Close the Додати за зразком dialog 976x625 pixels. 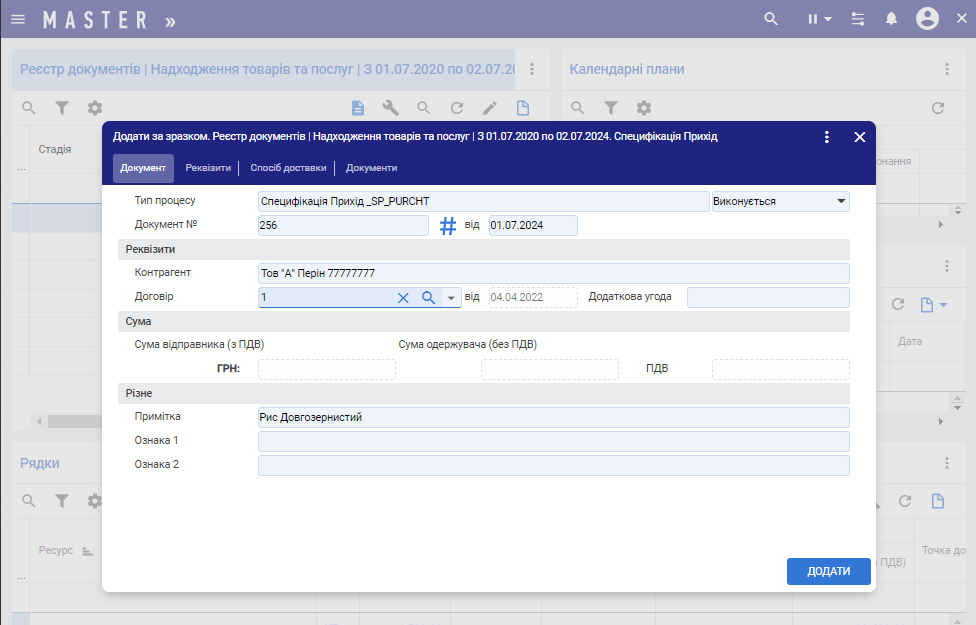click(x=859, y=137)
